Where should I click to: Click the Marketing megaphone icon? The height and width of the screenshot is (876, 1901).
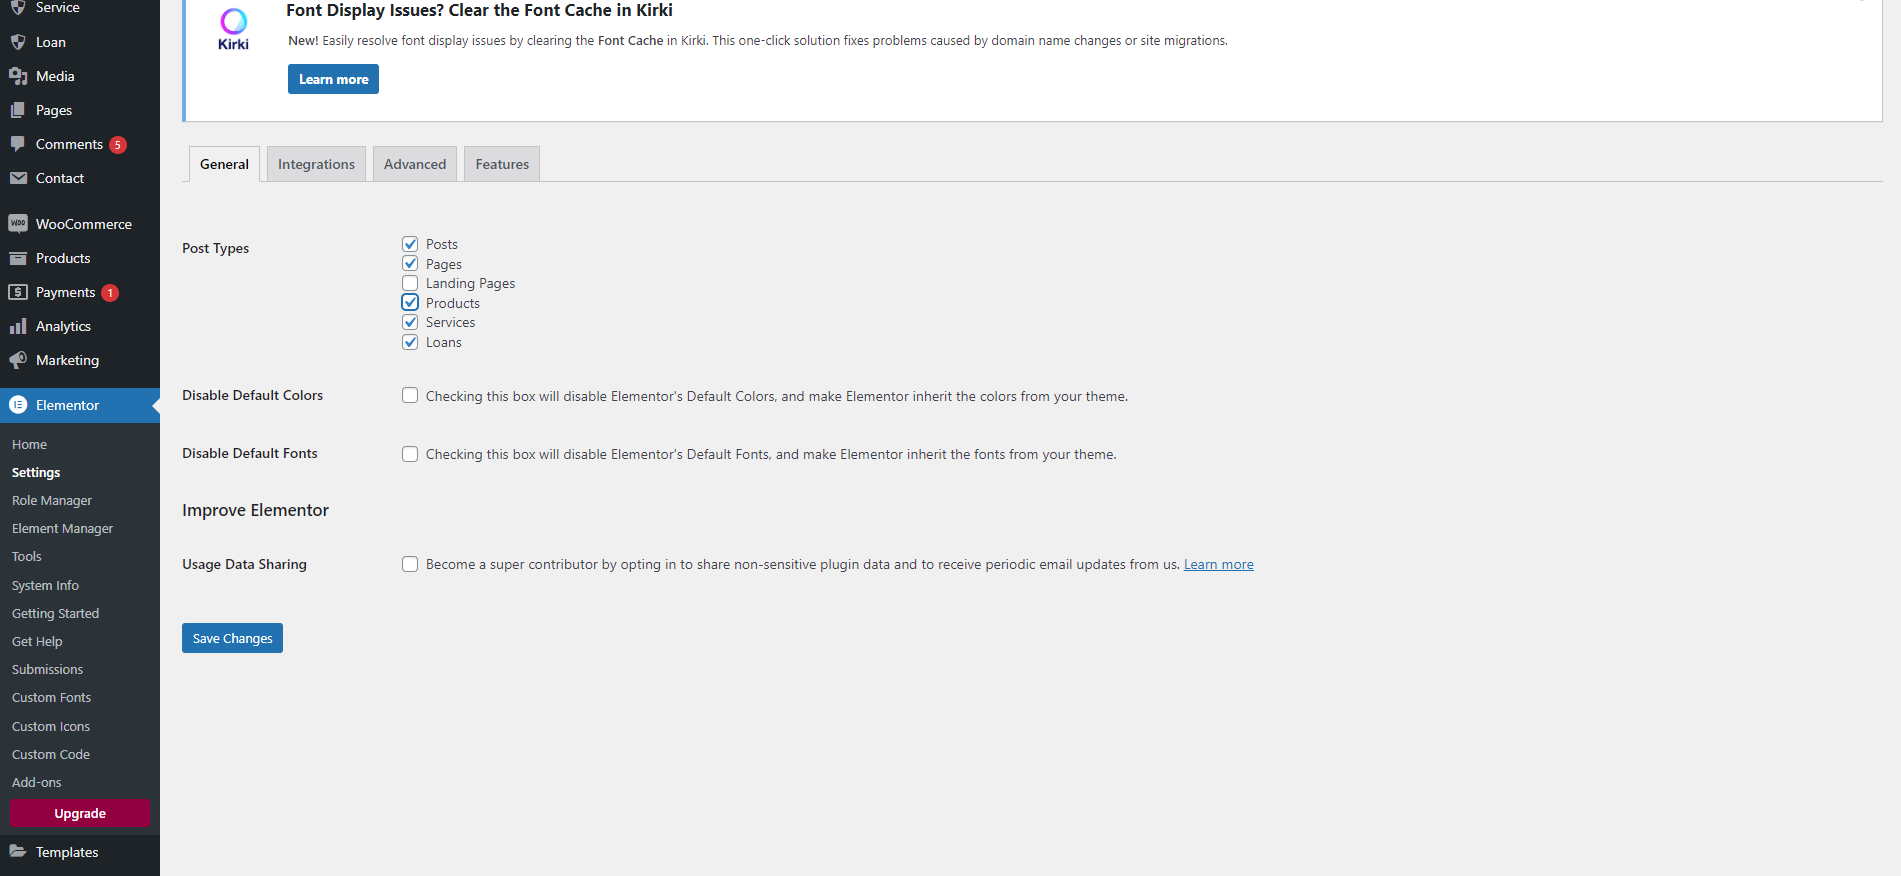(x=18, y=360)
